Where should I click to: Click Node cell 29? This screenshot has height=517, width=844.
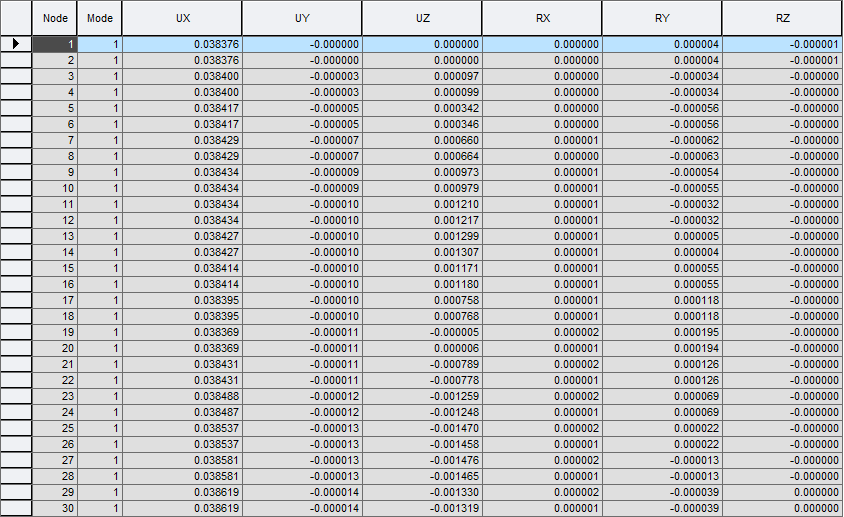click(x=55, y=492)
